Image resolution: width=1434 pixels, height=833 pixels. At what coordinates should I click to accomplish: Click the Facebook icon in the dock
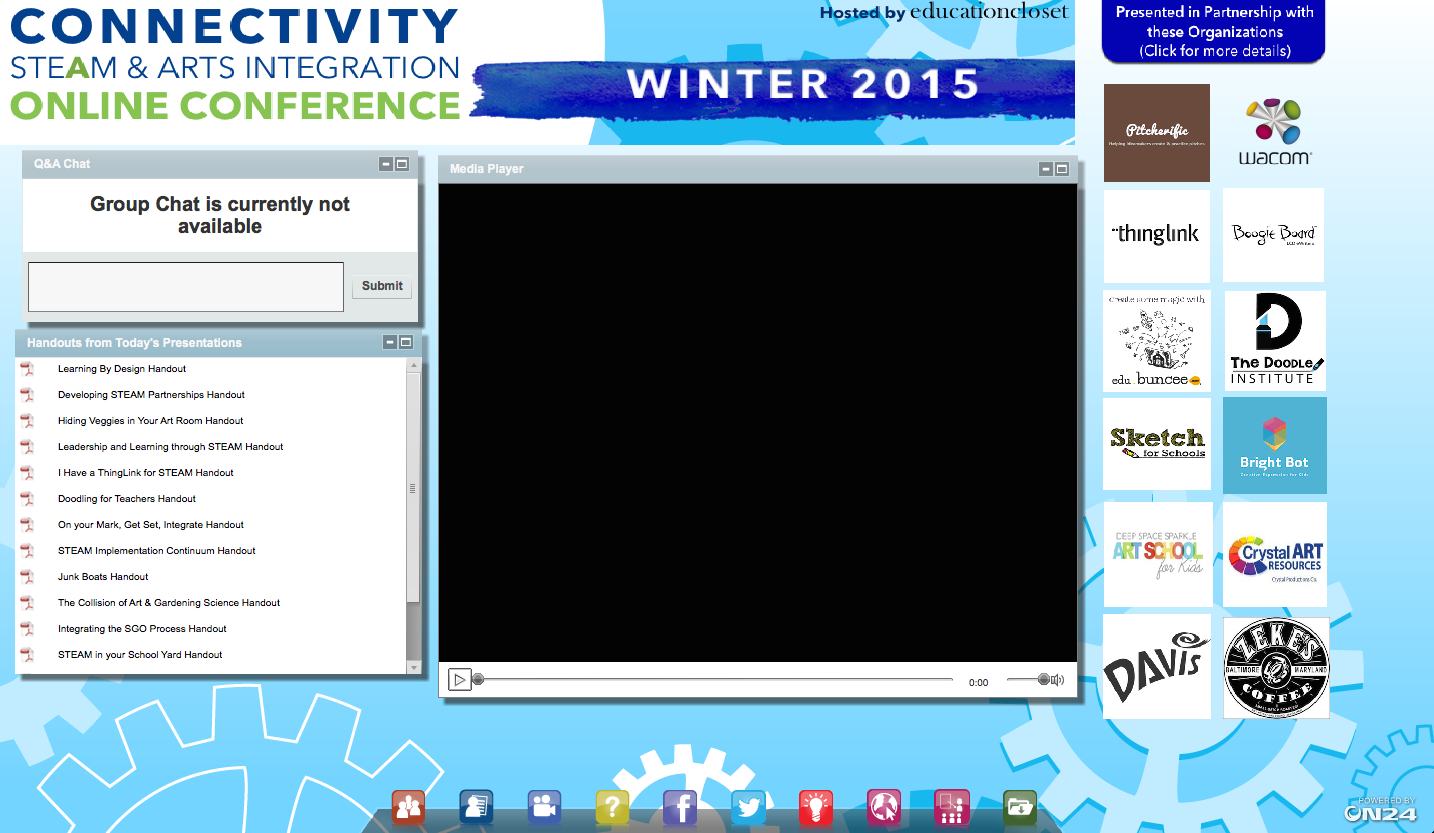pos(680,807)
